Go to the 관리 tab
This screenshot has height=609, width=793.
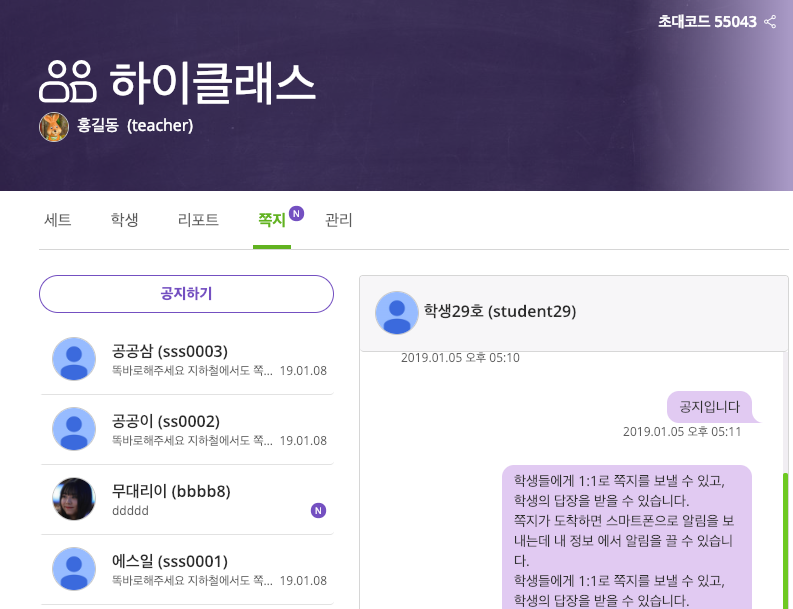pos(338,220)
